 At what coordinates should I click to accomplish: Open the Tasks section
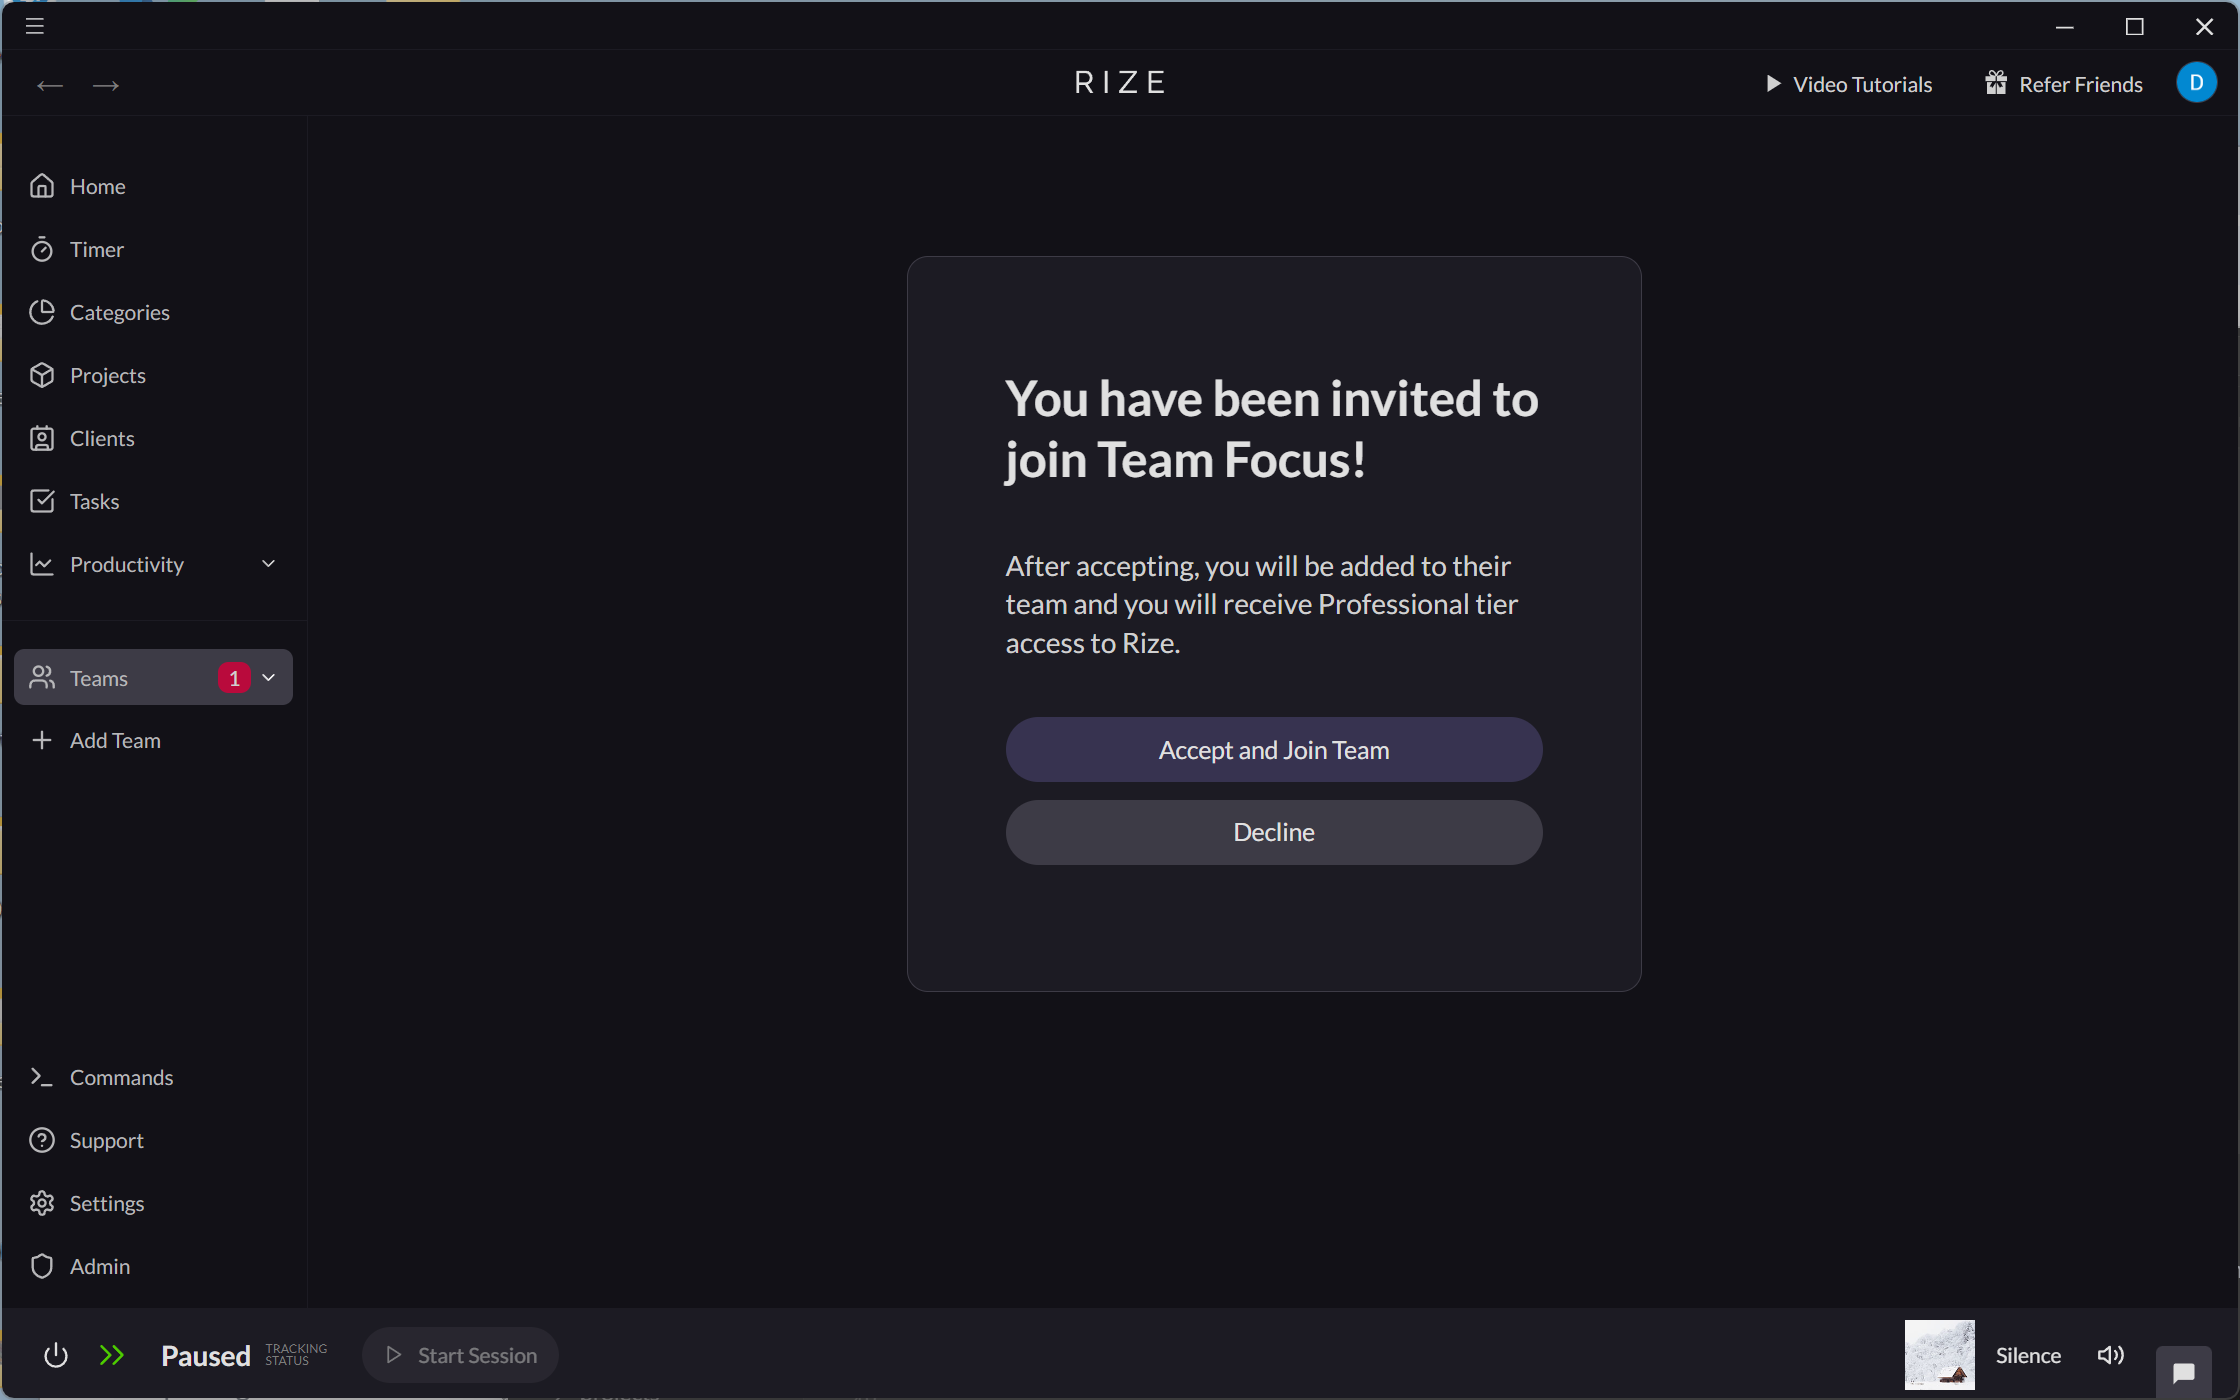(93, 501)
